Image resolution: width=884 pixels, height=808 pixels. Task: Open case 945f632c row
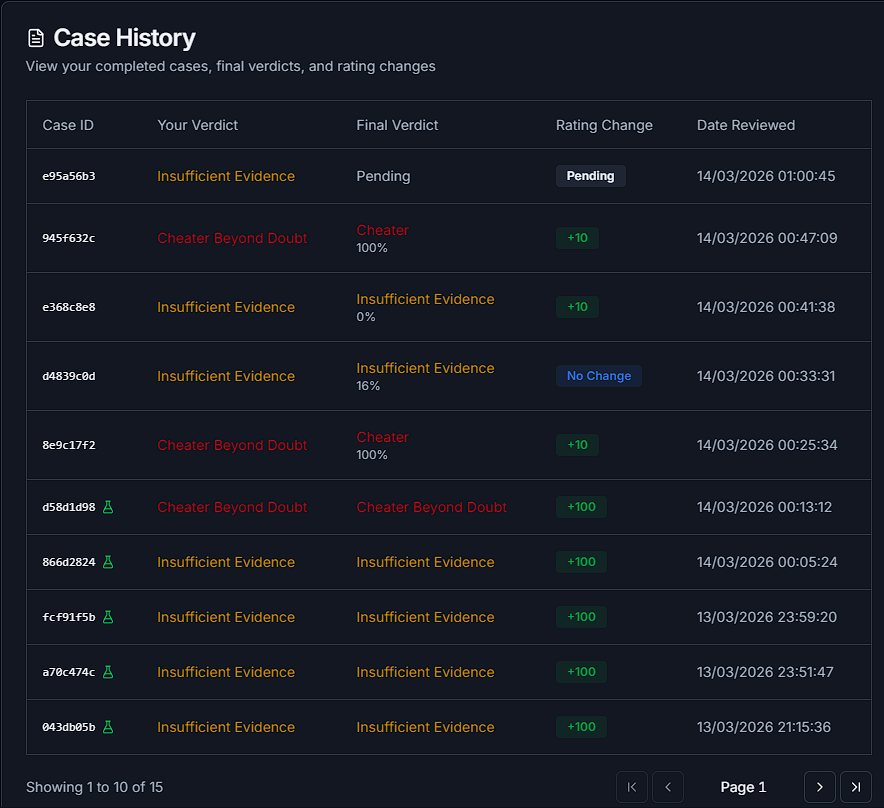(69, 238)
